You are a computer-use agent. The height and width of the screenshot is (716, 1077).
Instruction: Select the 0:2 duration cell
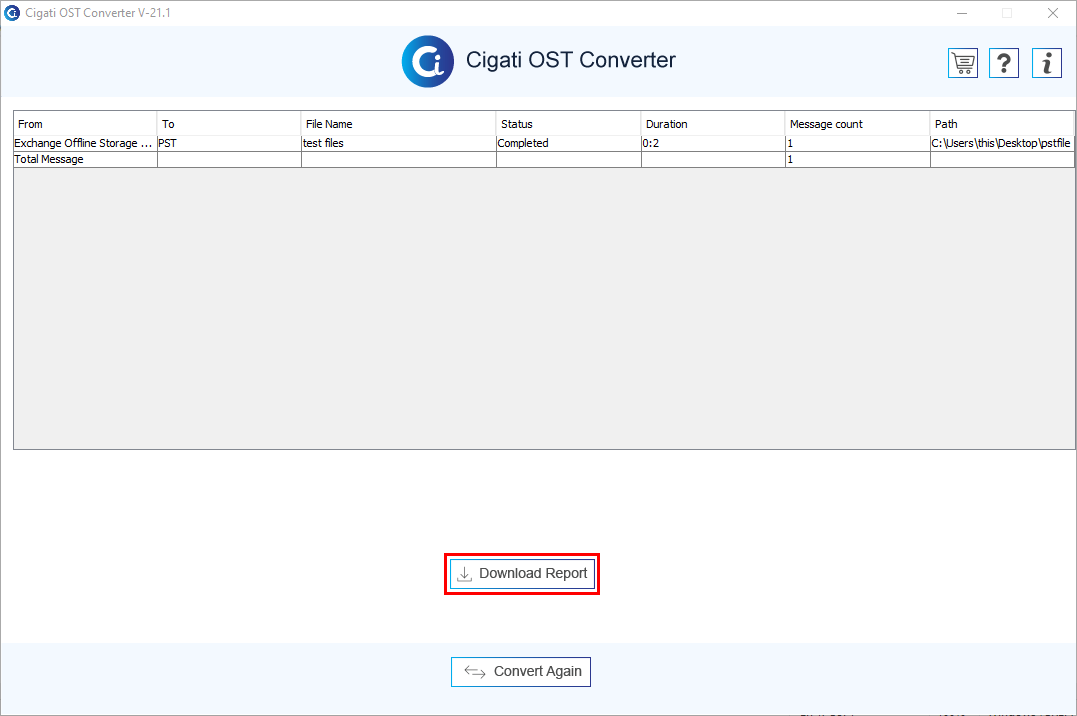(x=713, y=143)
